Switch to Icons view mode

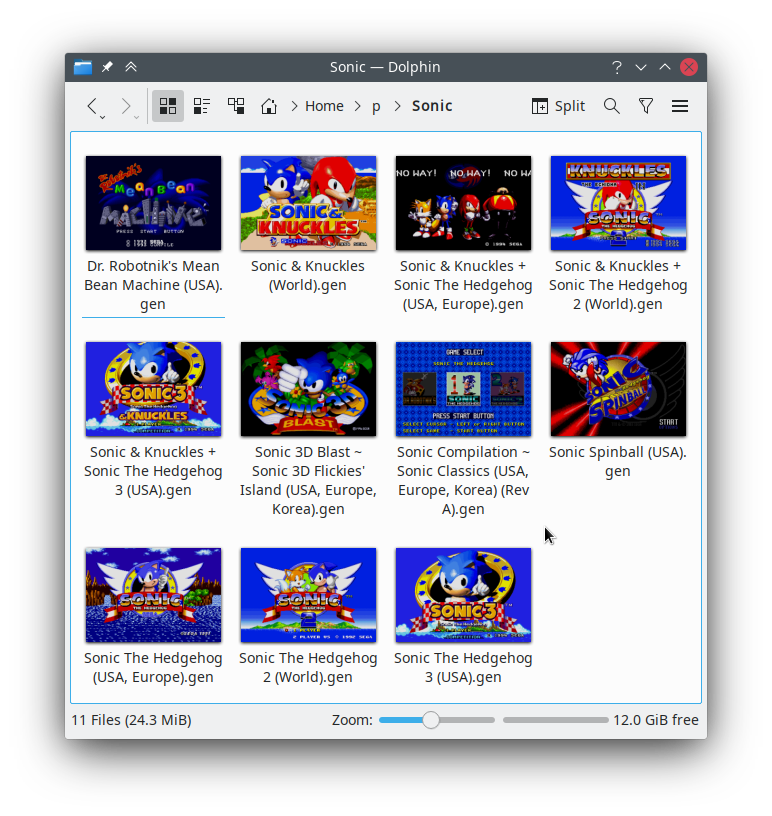coord(168,106)
